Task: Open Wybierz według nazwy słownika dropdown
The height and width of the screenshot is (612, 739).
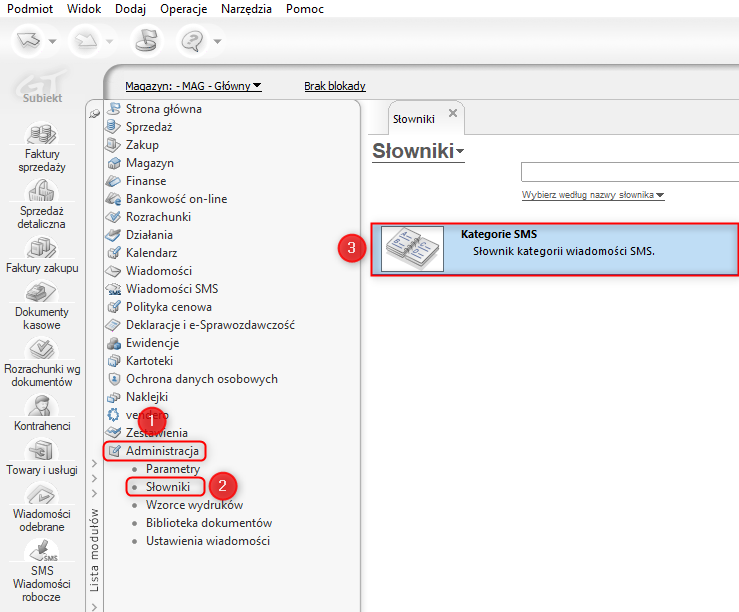Action: point(593,195)
